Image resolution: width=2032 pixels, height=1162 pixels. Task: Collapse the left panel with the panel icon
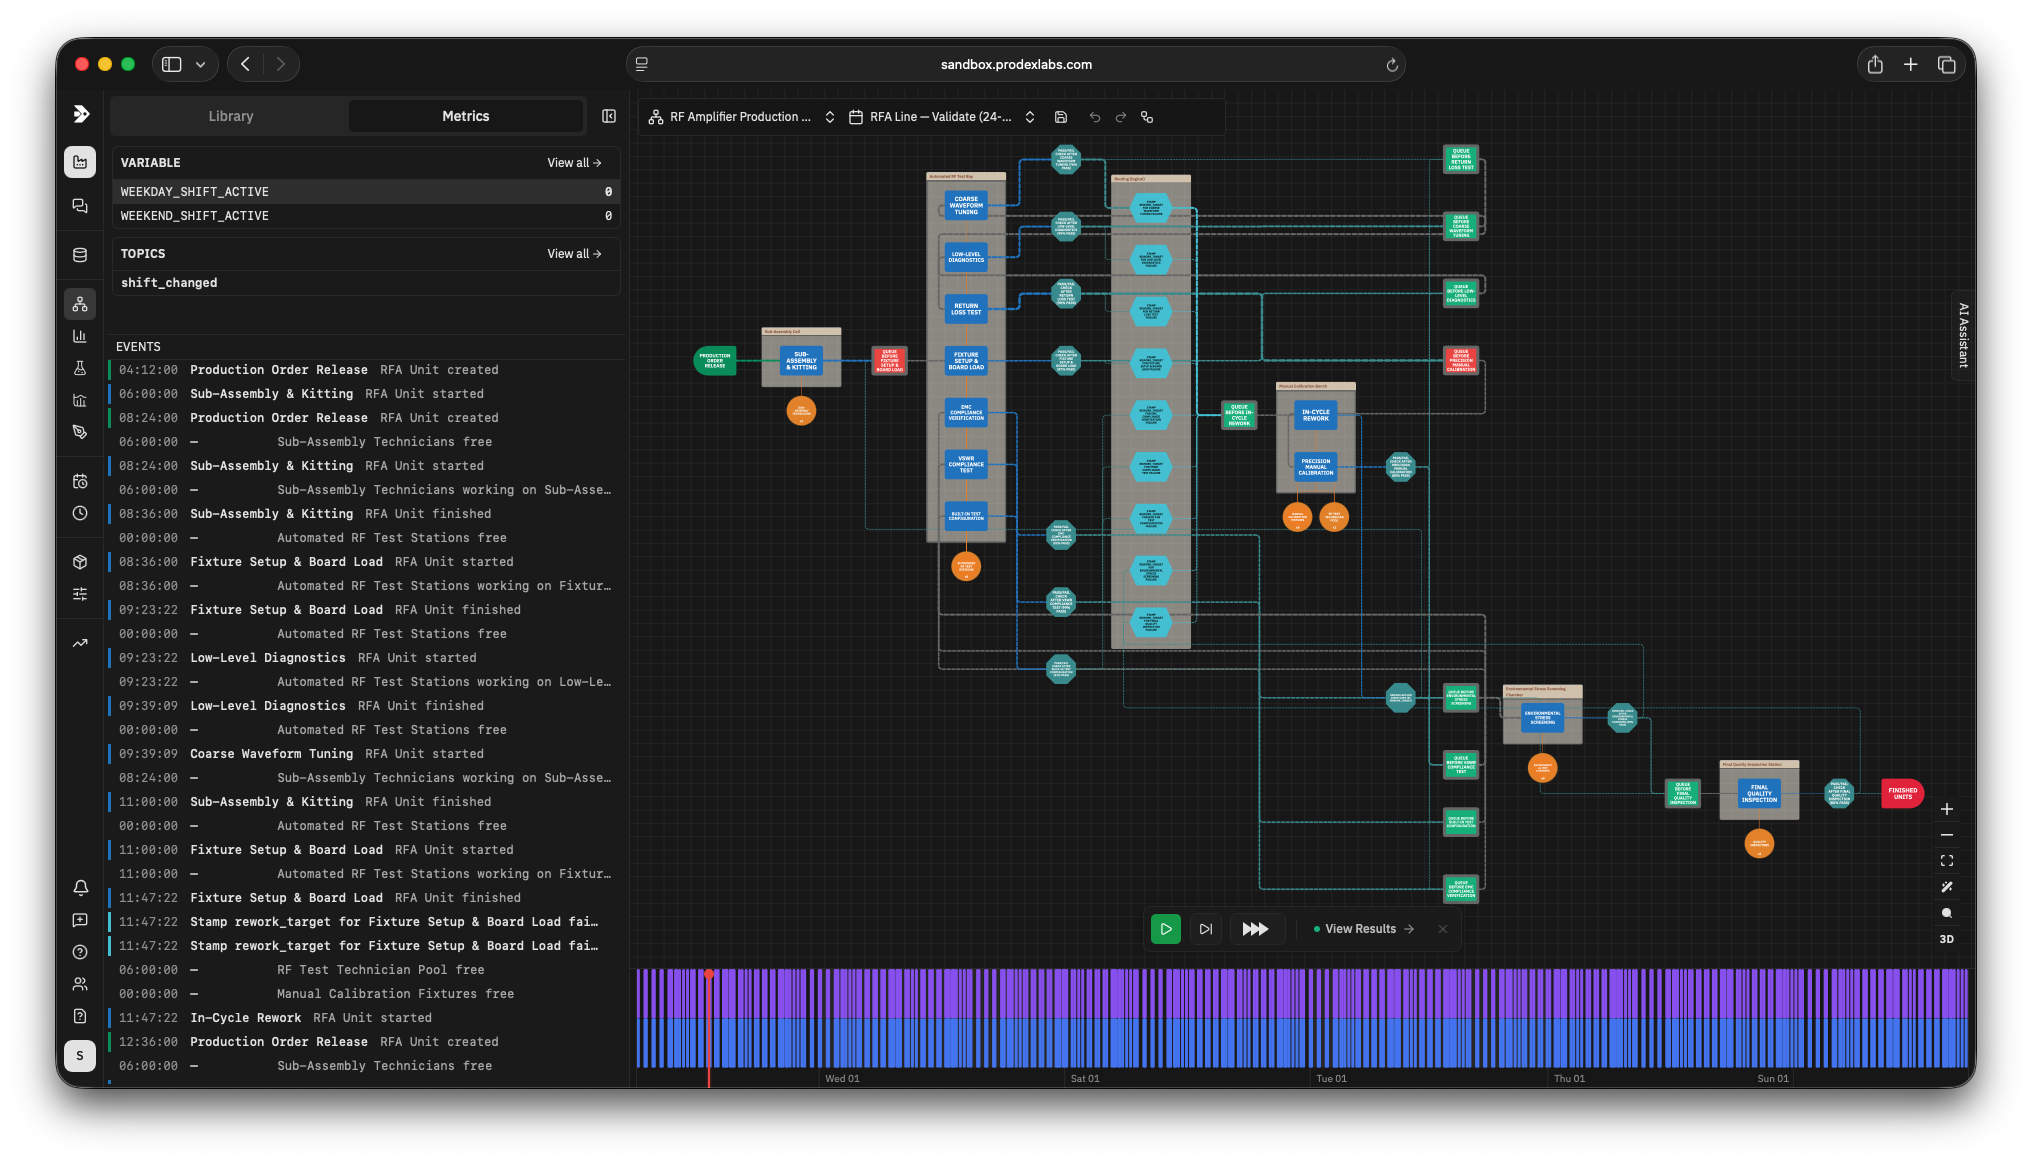609,116
